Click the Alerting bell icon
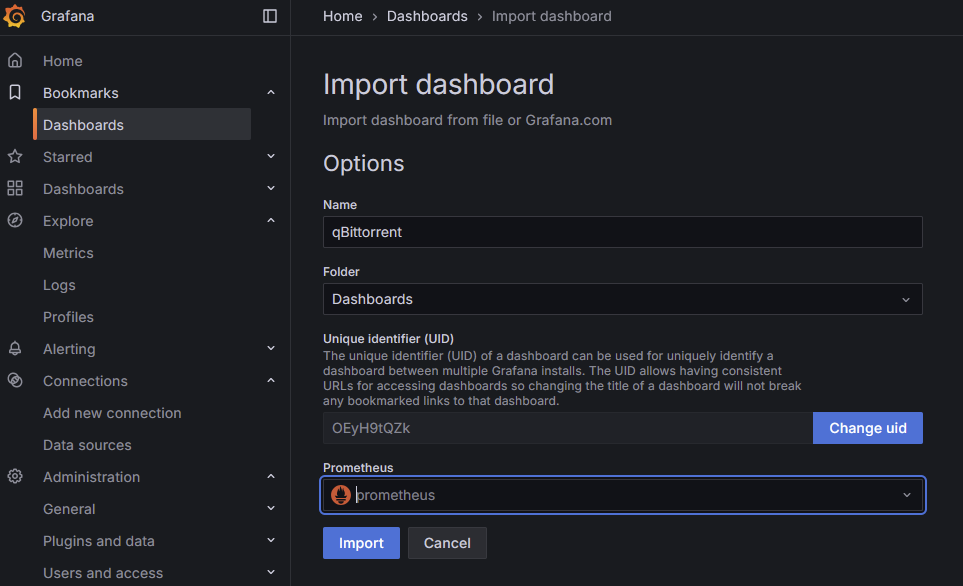Image resolution: width=963 pixels, height=586 pixels. [14, 349]
